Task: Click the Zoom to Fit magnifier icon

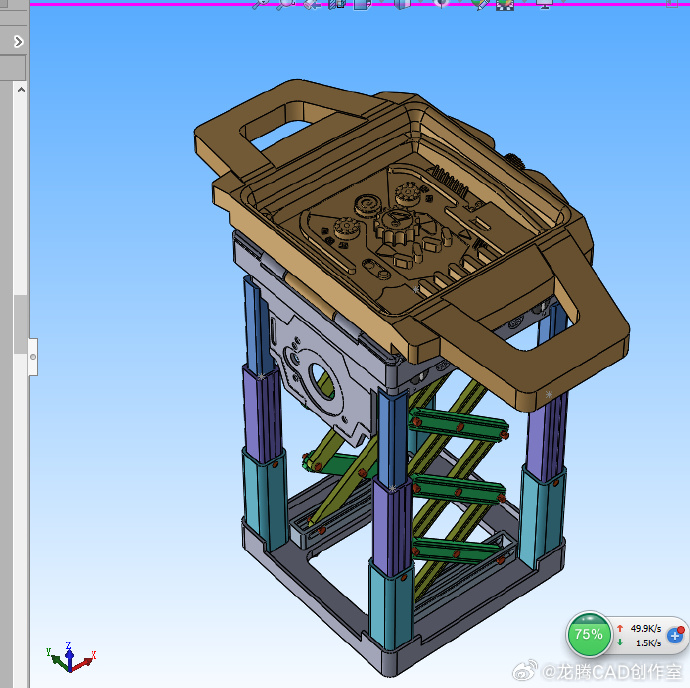Action: pos(259,4)
